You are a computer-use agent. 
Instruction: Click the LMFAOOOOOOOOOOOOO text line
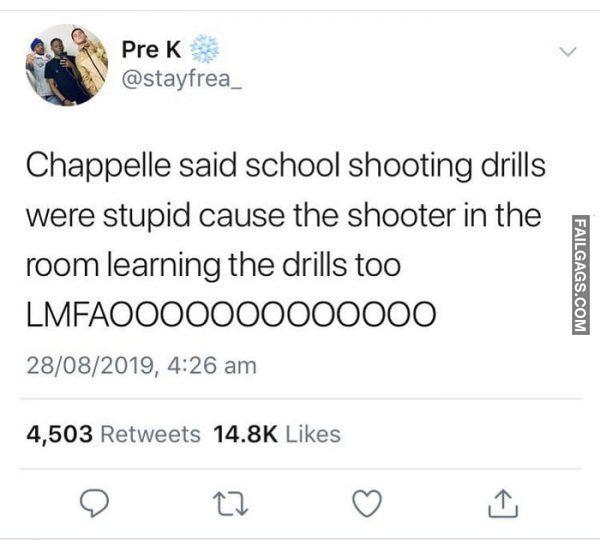tap(231, 314)
